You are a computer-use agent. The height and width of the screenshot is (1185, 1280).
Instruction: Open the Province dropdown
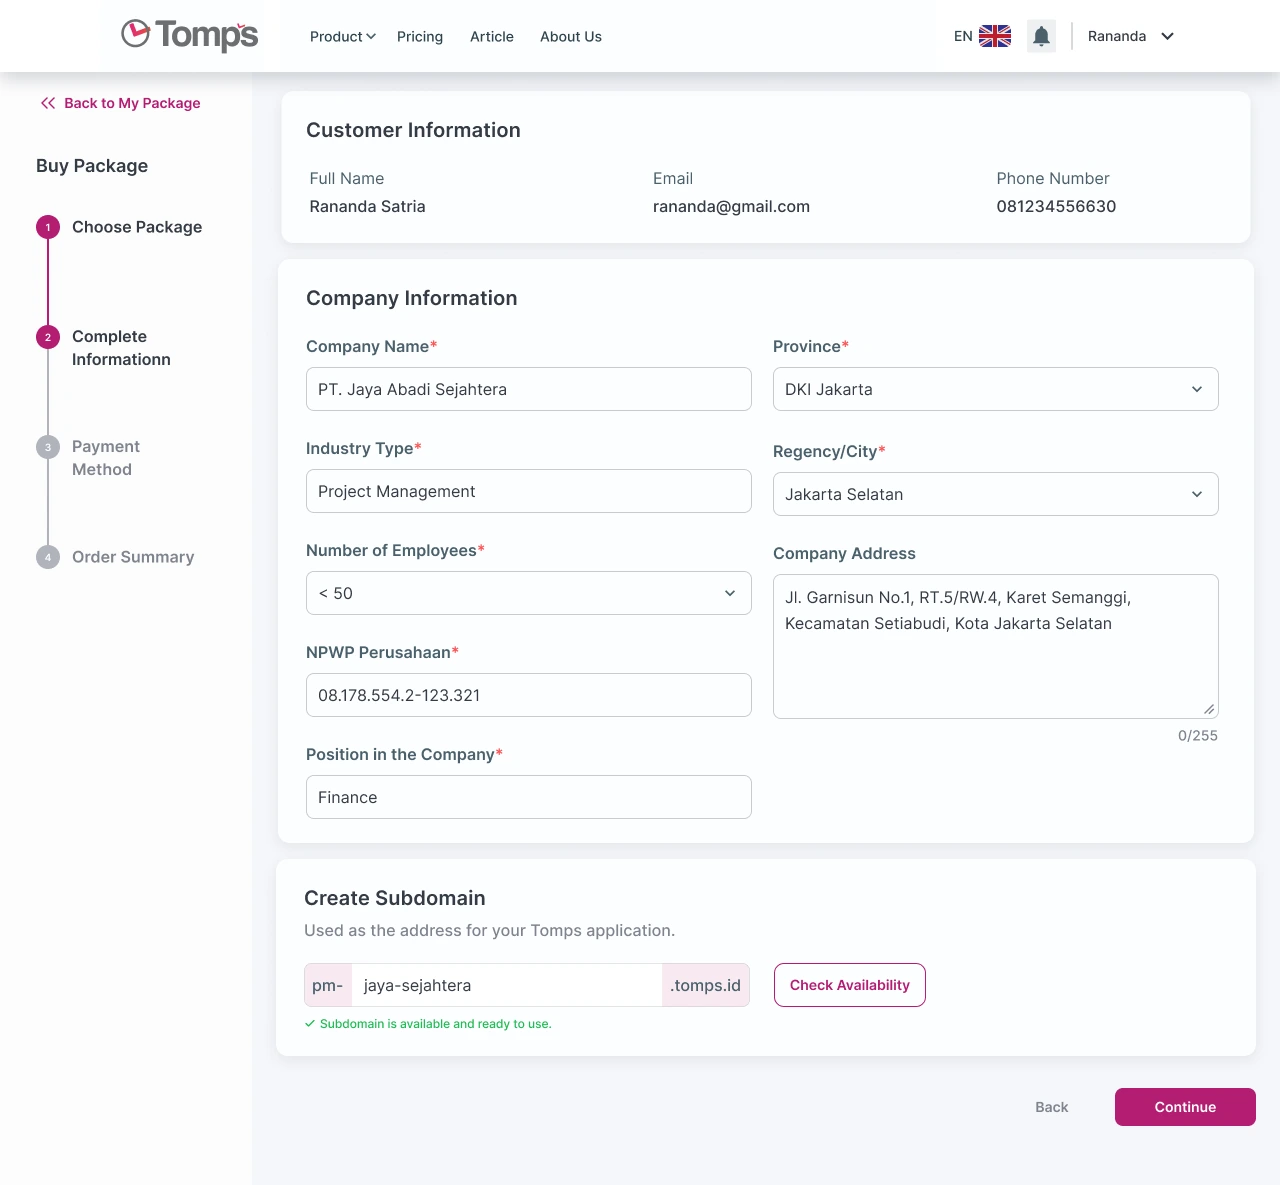[995, 389]
